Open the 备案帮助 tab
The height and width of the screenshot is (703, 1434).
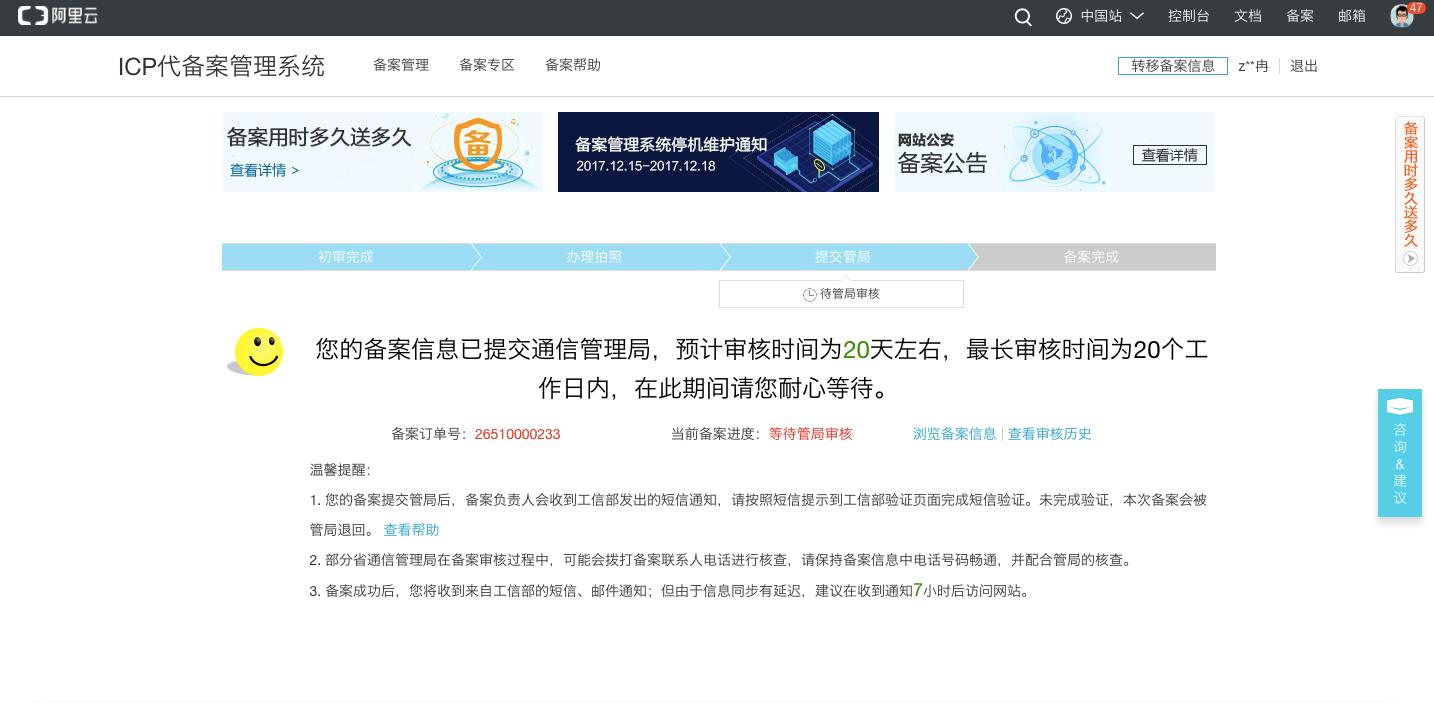pyautogui.click(x=572, y=65)
